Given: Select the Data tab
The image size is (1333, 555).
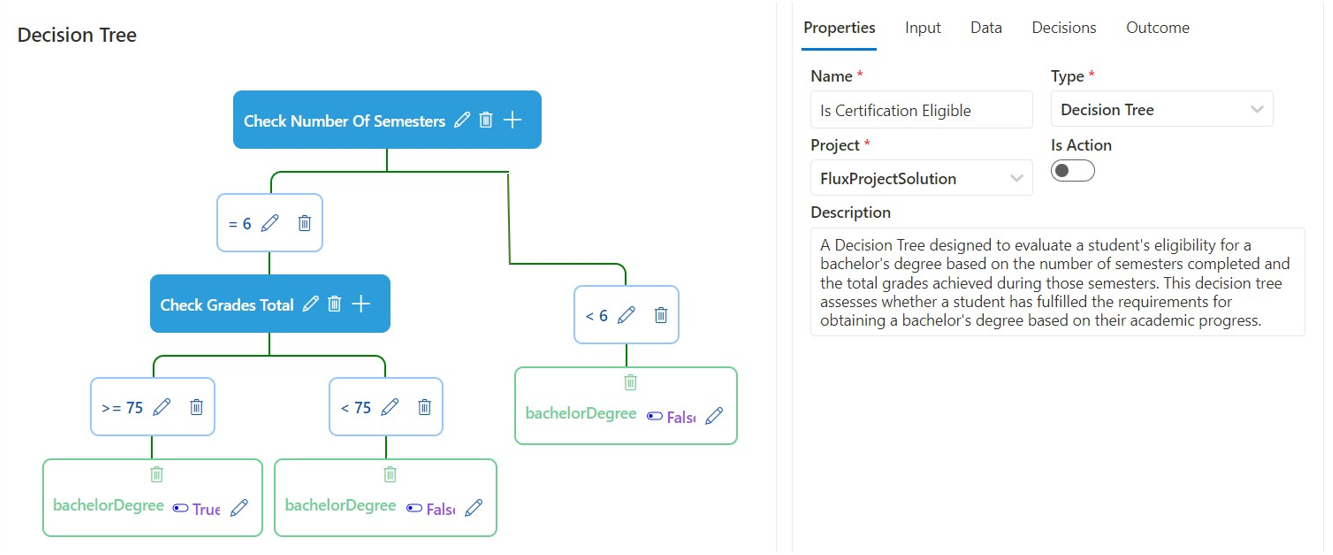Looking at the screenshot, I should (x=985, y=28).
